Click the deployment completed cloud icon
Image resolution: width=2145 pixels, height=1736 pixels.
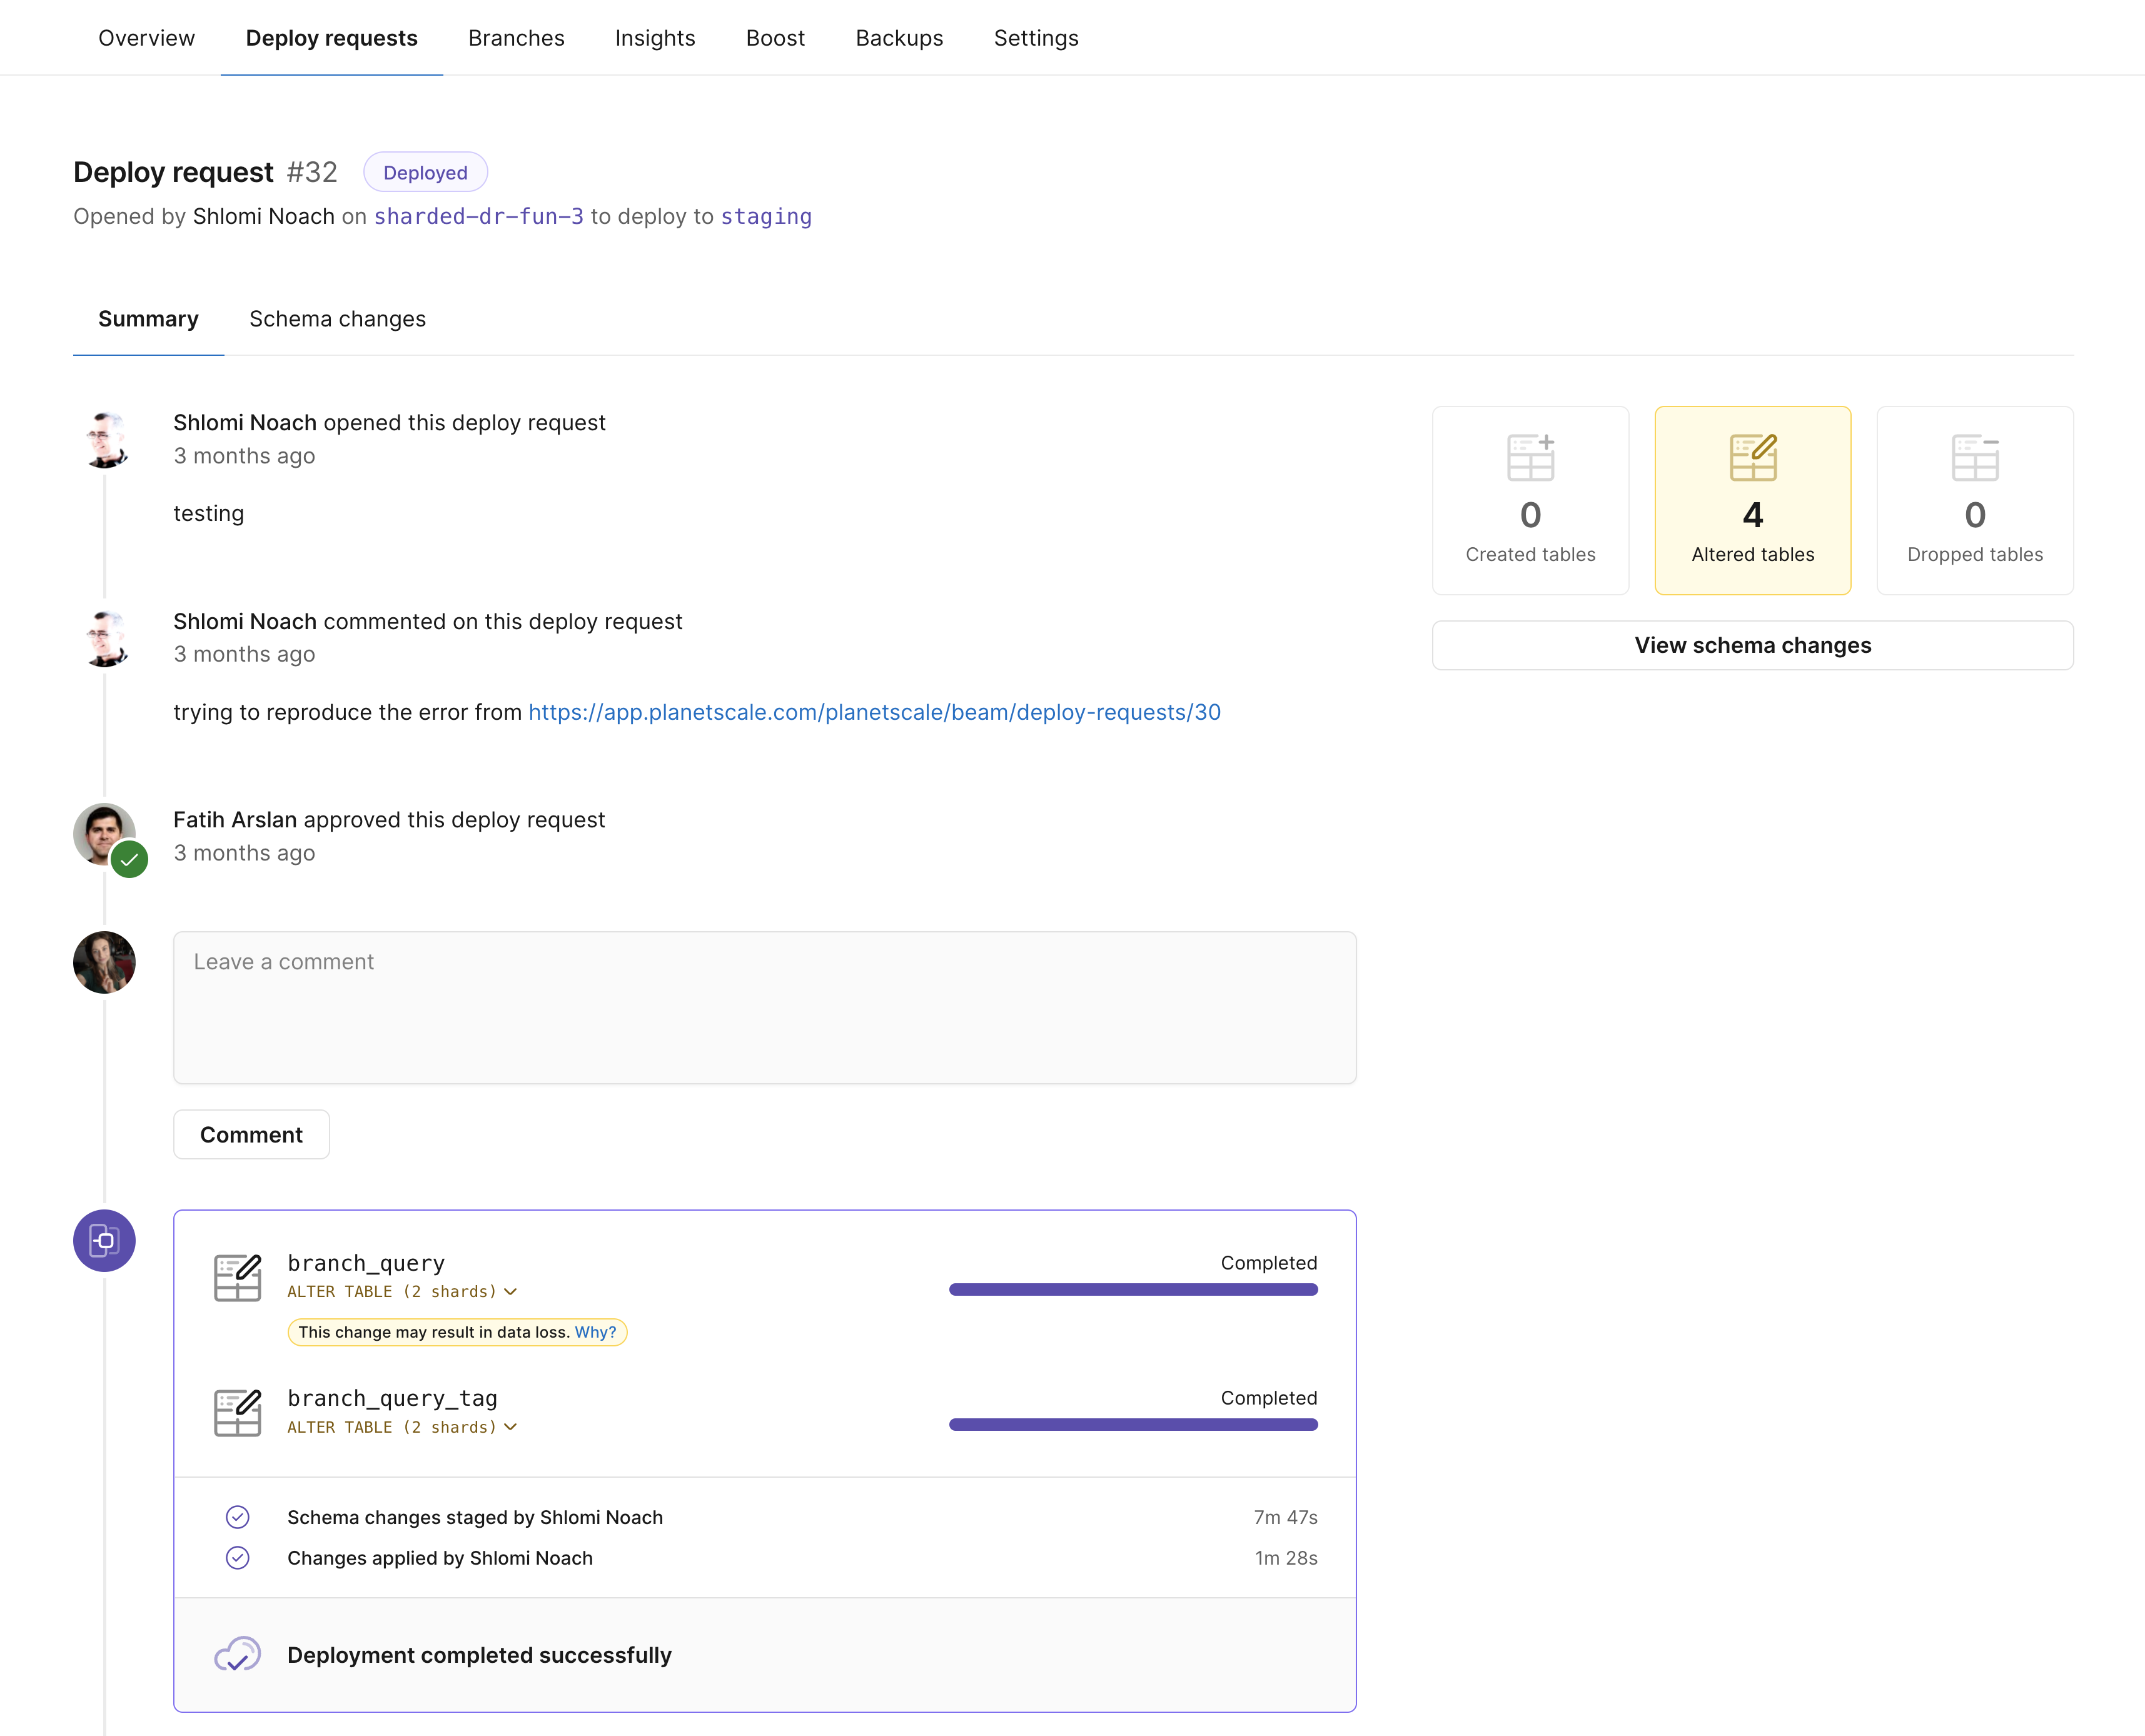(x=238, y=1654)
